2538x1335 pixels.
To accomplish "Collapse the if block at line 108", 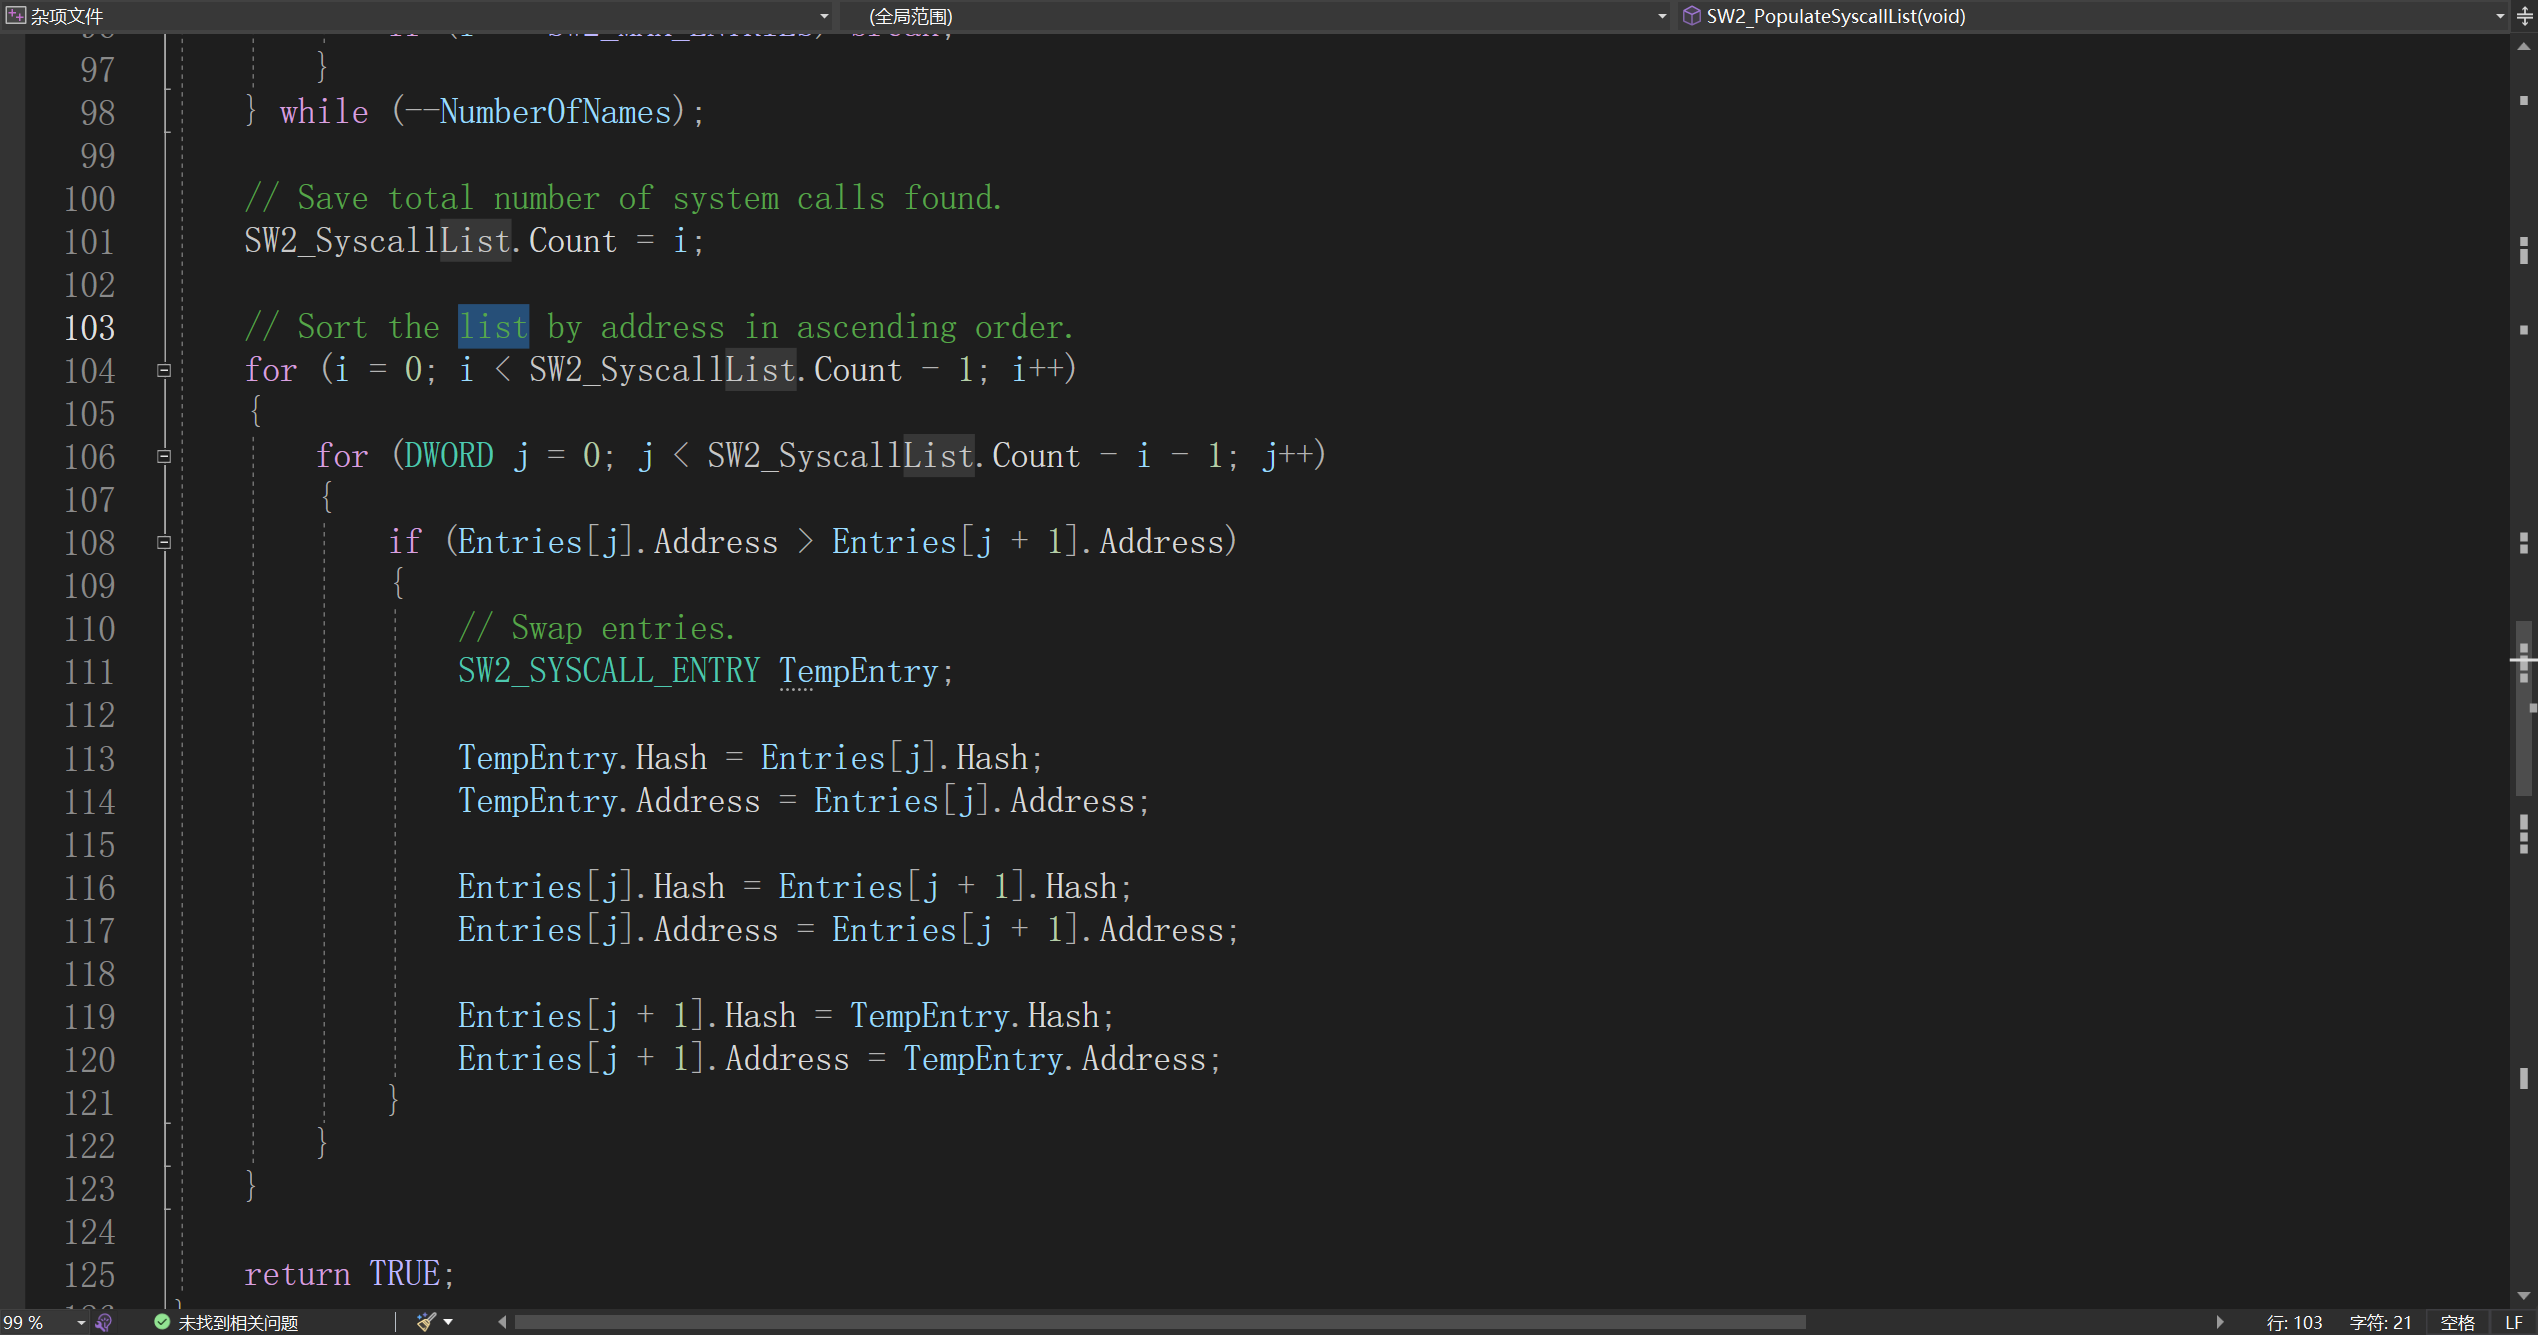I will [x=164, y=542].
